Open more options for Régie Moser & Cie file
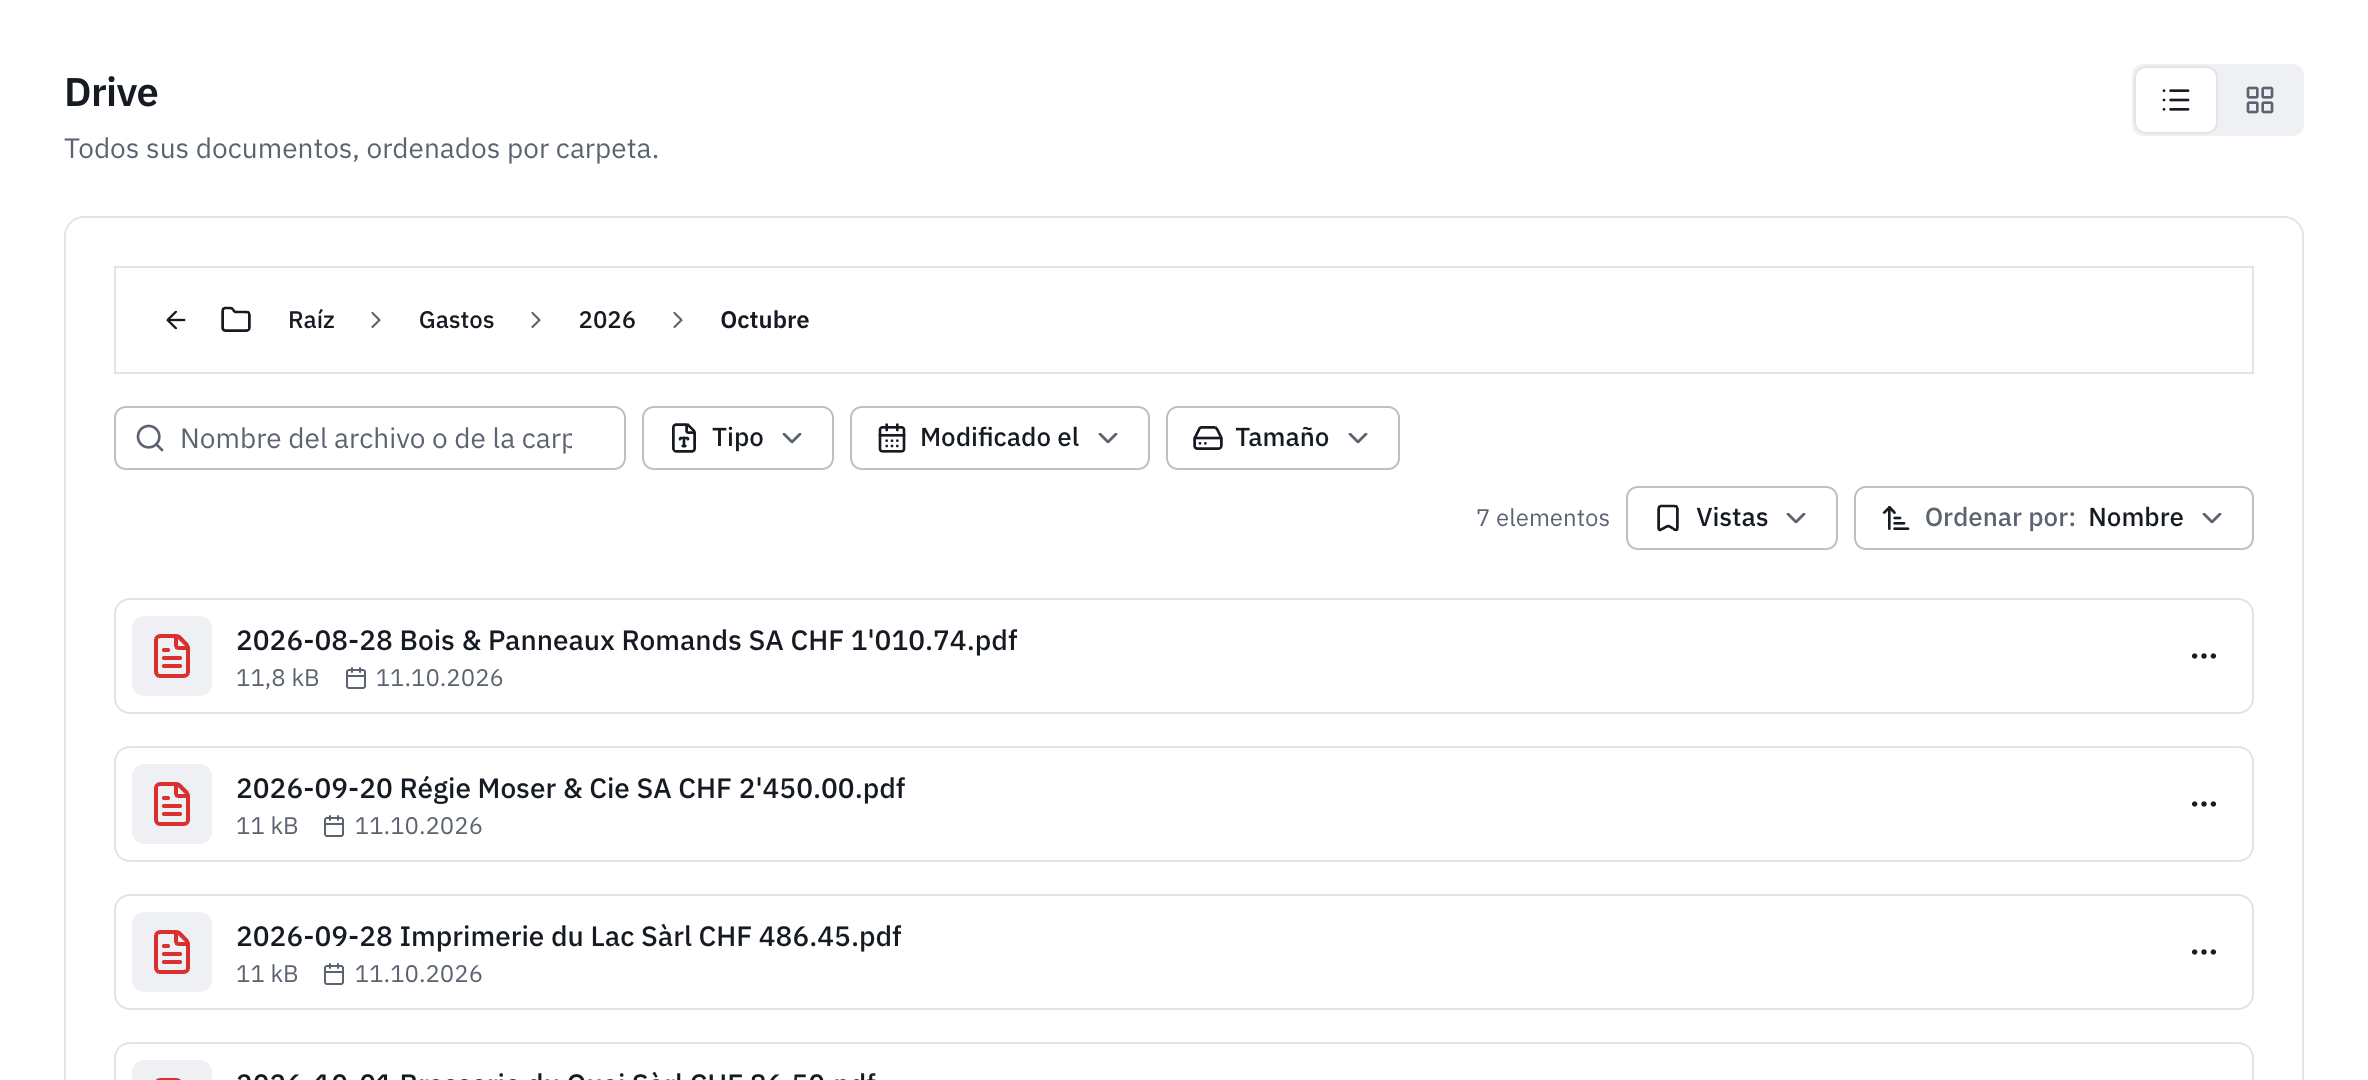 2204,804
